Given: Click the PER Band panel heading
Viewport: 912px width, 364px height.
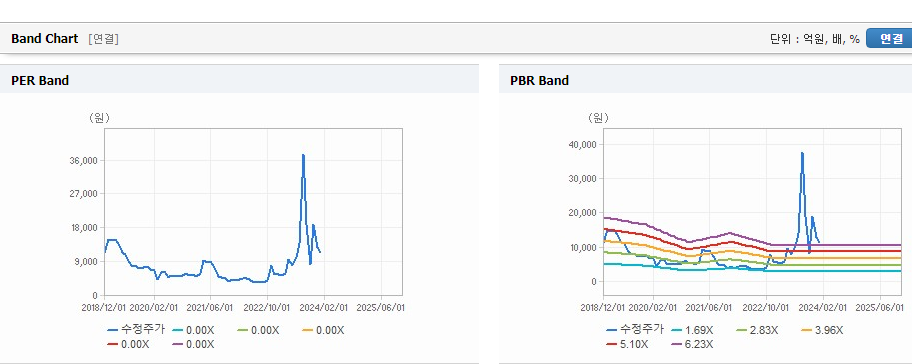Looking at the screenshot, I should tap(40, 81).
